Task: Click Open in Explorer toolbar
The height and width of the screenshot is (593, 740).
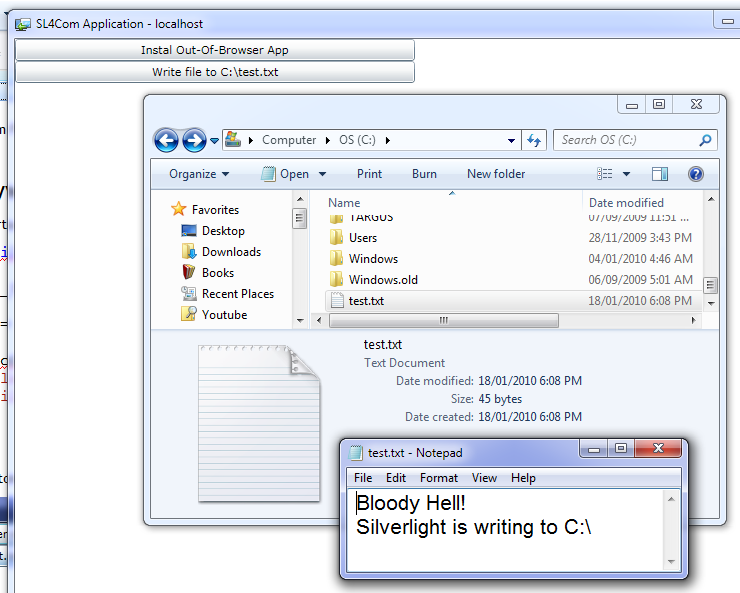Action: tap(285, 174)
